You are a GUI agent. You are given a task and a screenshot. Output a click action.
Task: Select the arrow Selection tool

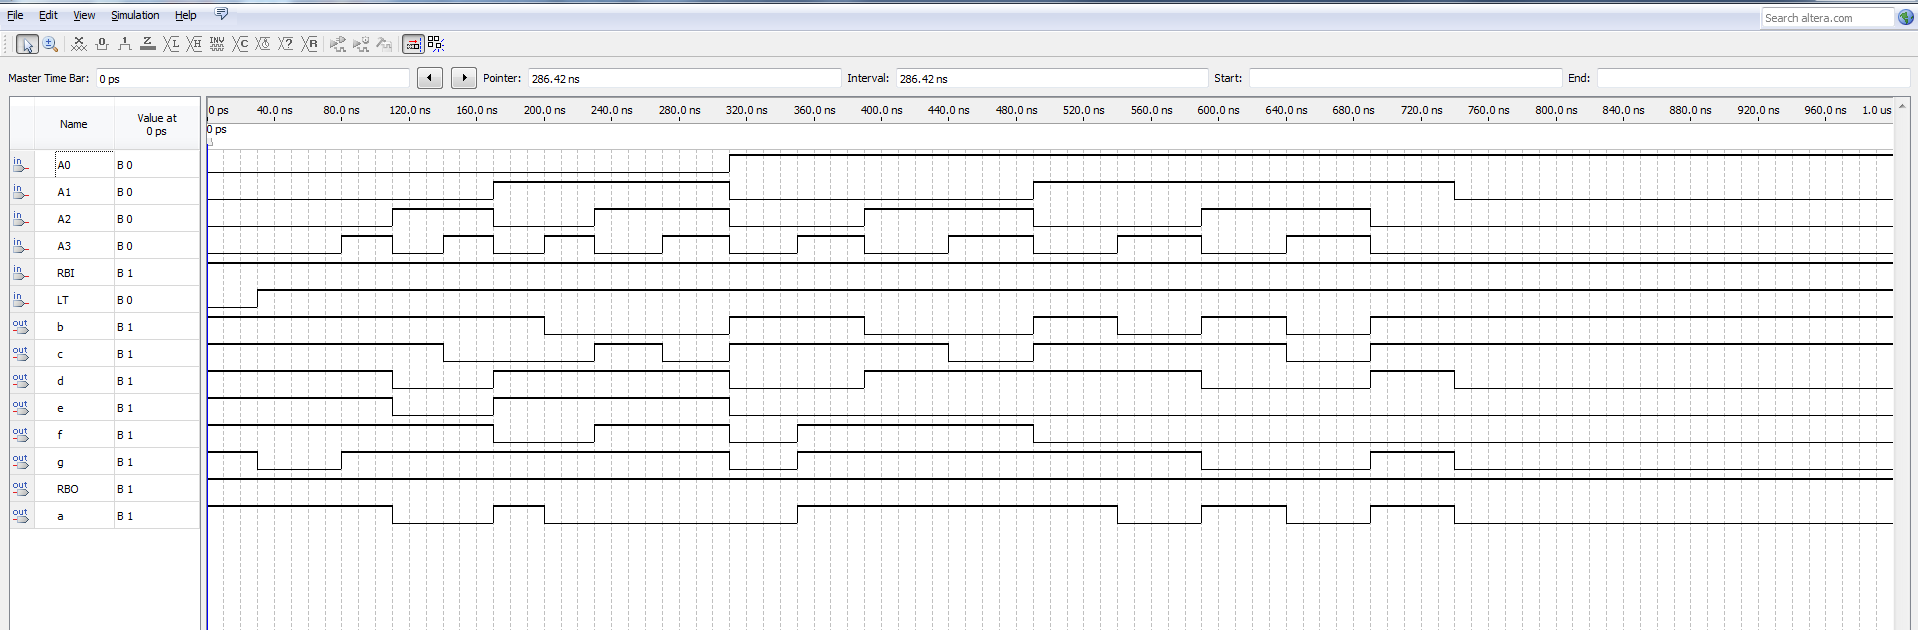coord(27,44)
